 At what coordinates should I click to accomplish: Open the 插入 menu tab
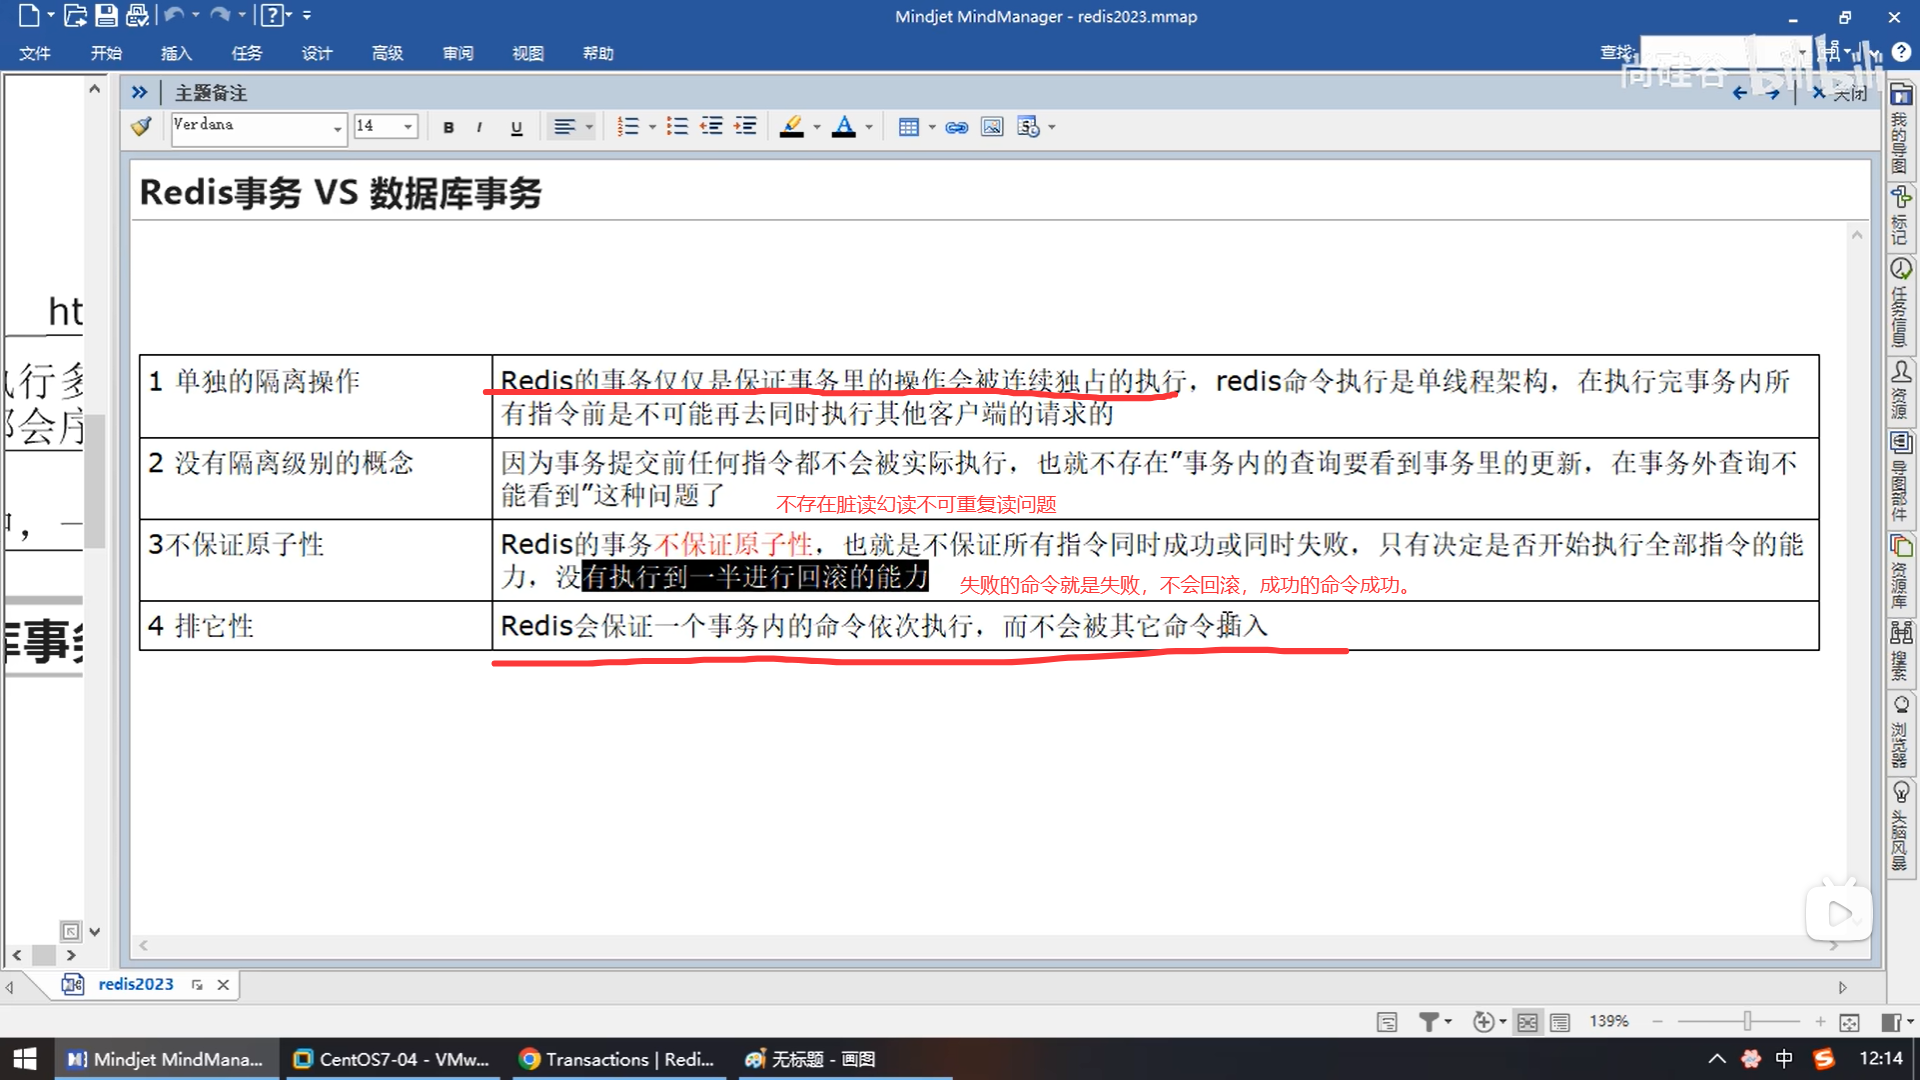[176, 53]
